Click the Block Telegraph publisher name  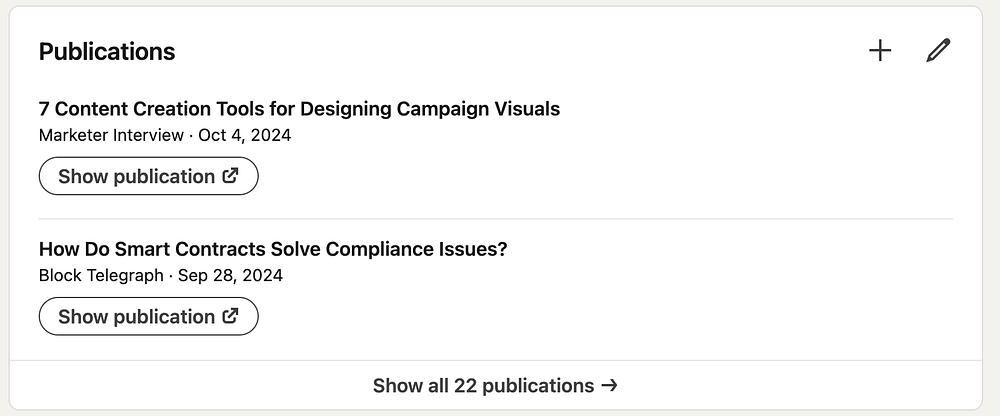click(100, 275)
